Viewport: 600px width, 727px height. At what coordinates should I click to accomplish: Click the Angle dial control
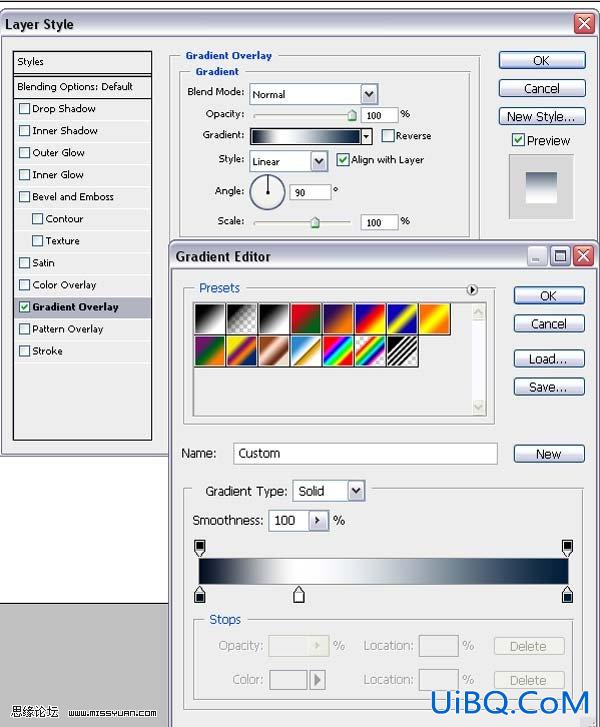[x=268, y=192]
